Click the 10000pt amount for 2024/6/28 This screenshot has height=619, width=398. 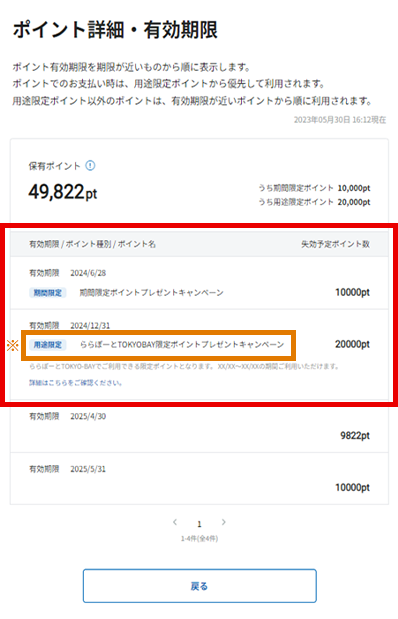[x=352, y=292]
